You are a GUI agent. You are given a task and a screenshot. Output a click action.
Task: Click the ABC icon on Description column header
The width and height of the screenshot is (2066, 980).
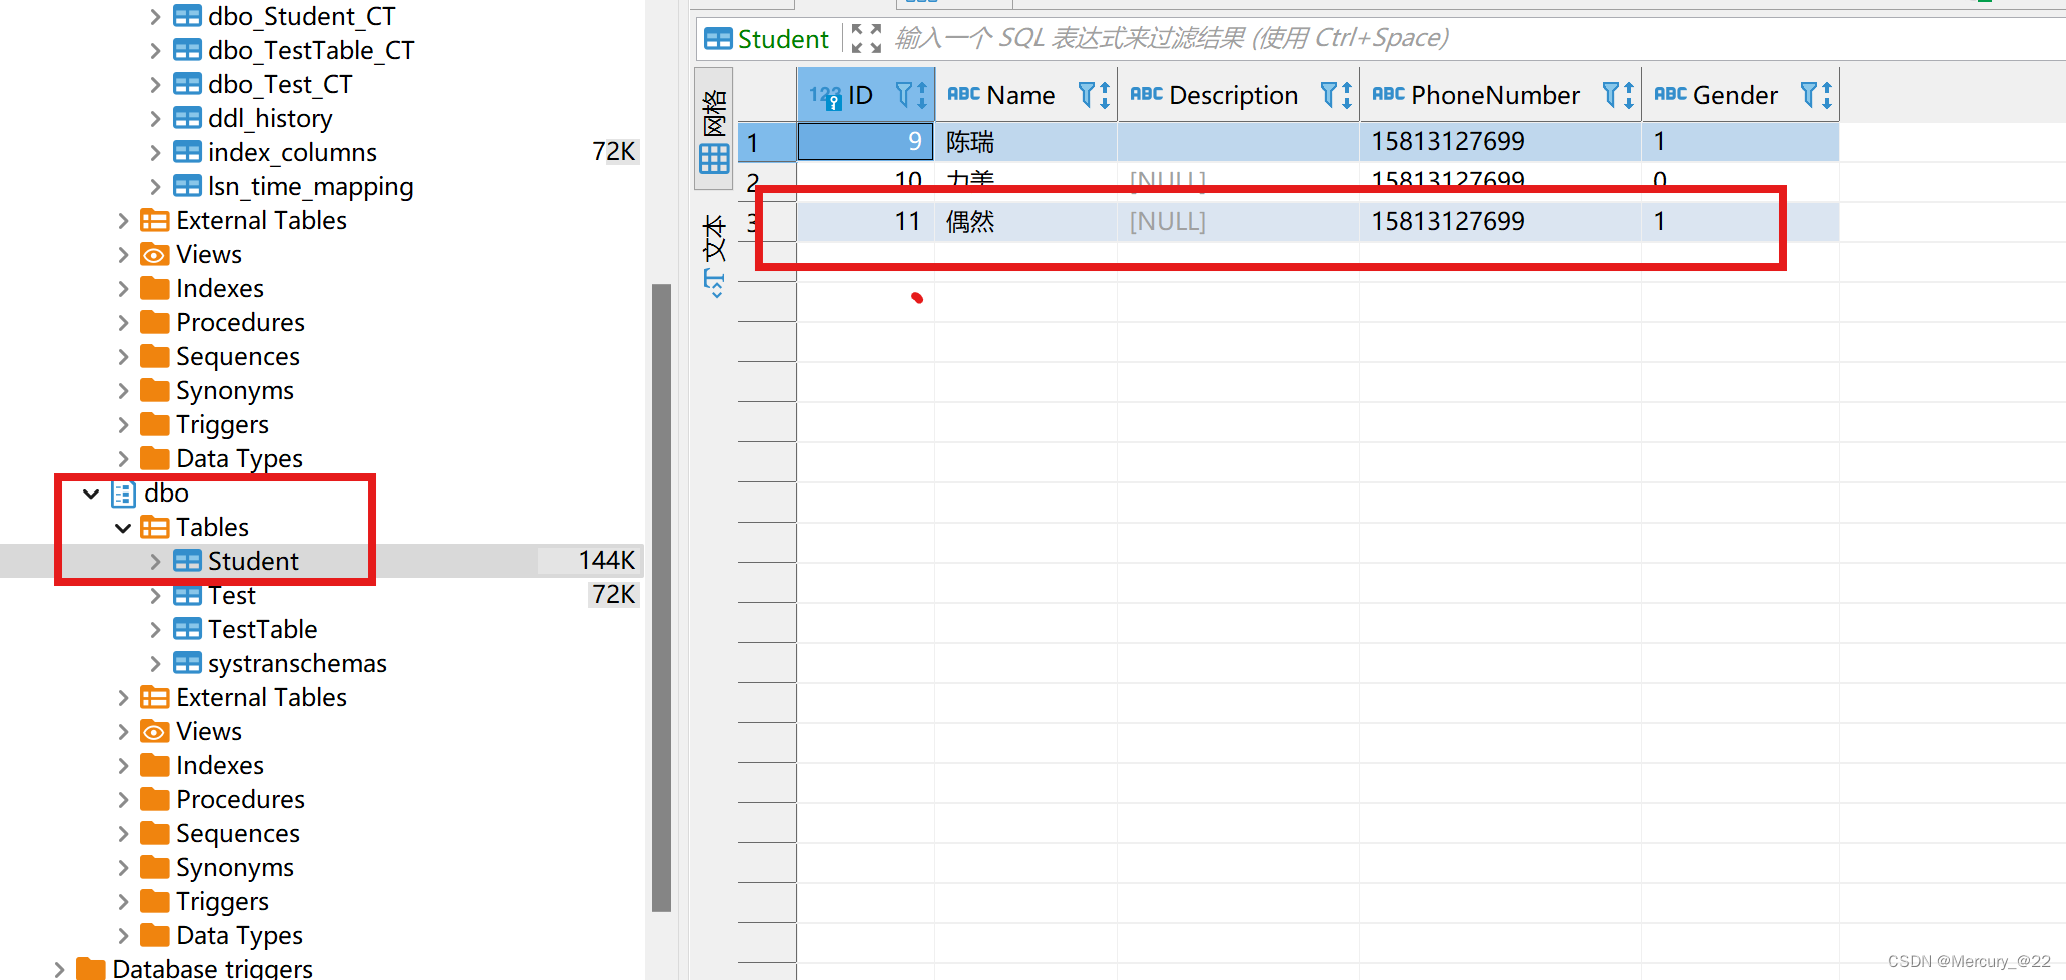[1145, 94]
